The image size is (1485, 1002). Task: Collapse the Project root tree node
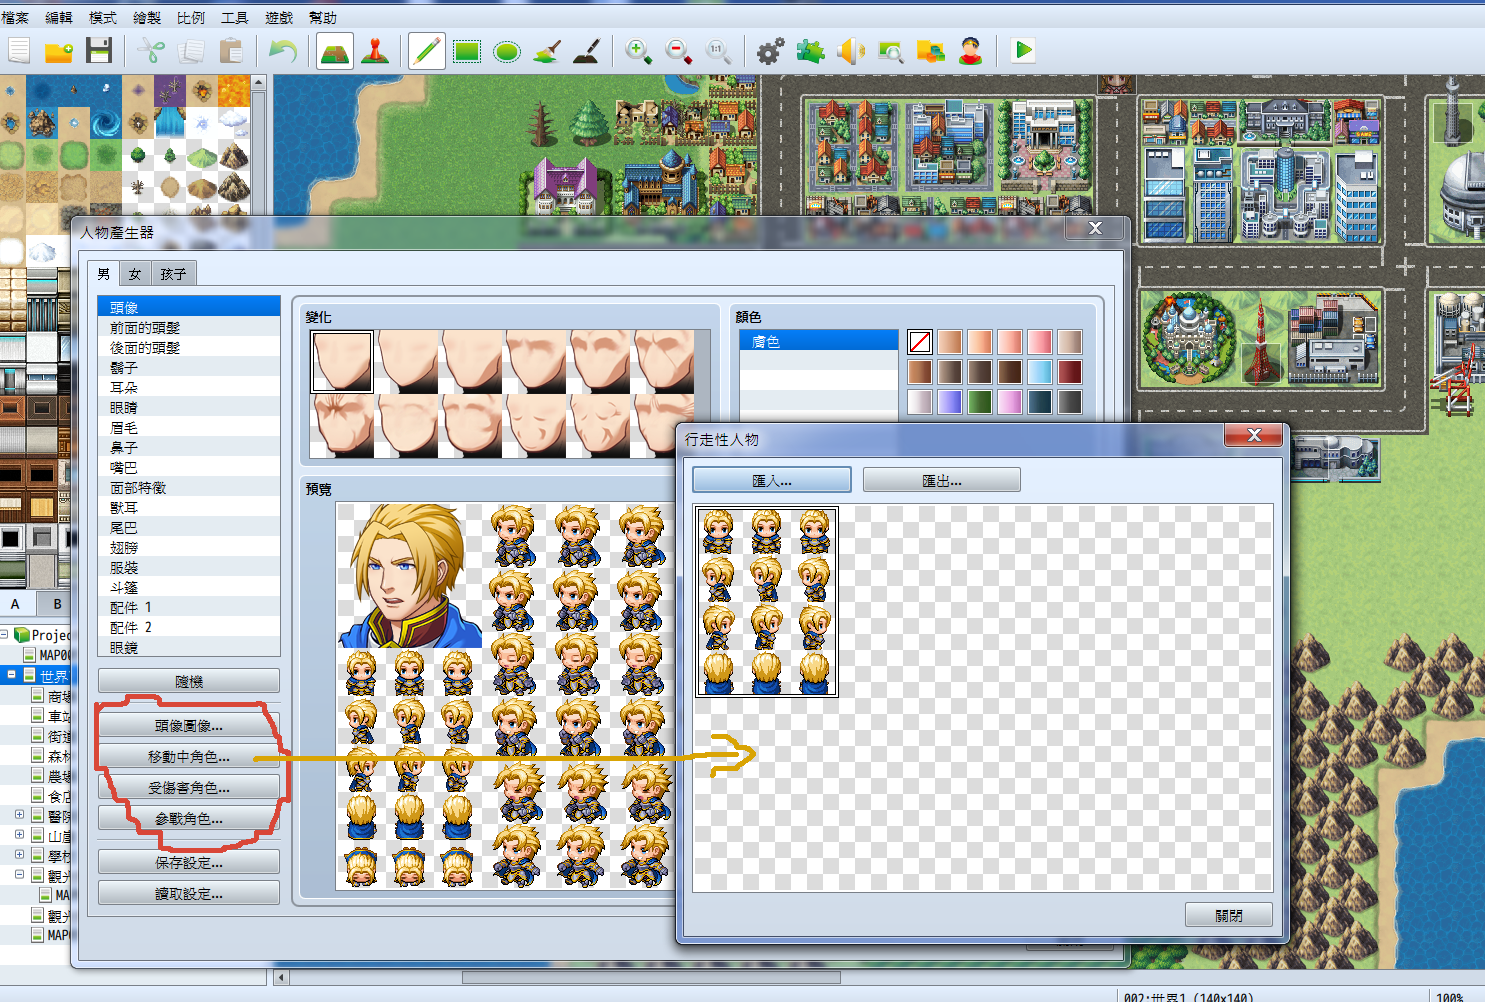(4, 634)
